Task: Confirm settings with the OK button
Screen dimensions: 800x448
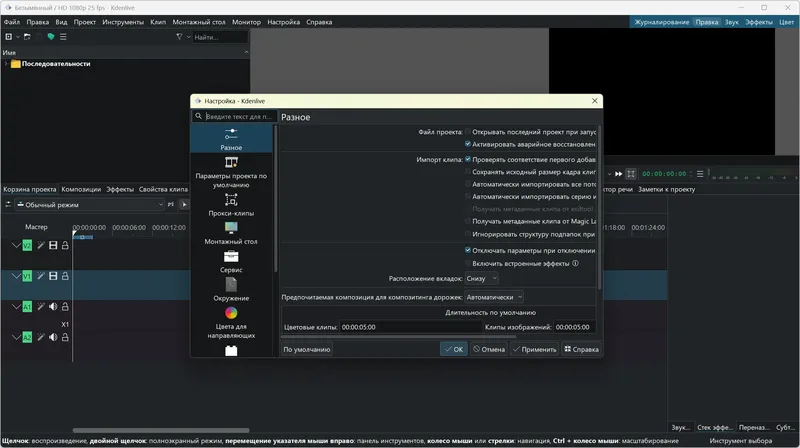Action: [x=454, y=349]
